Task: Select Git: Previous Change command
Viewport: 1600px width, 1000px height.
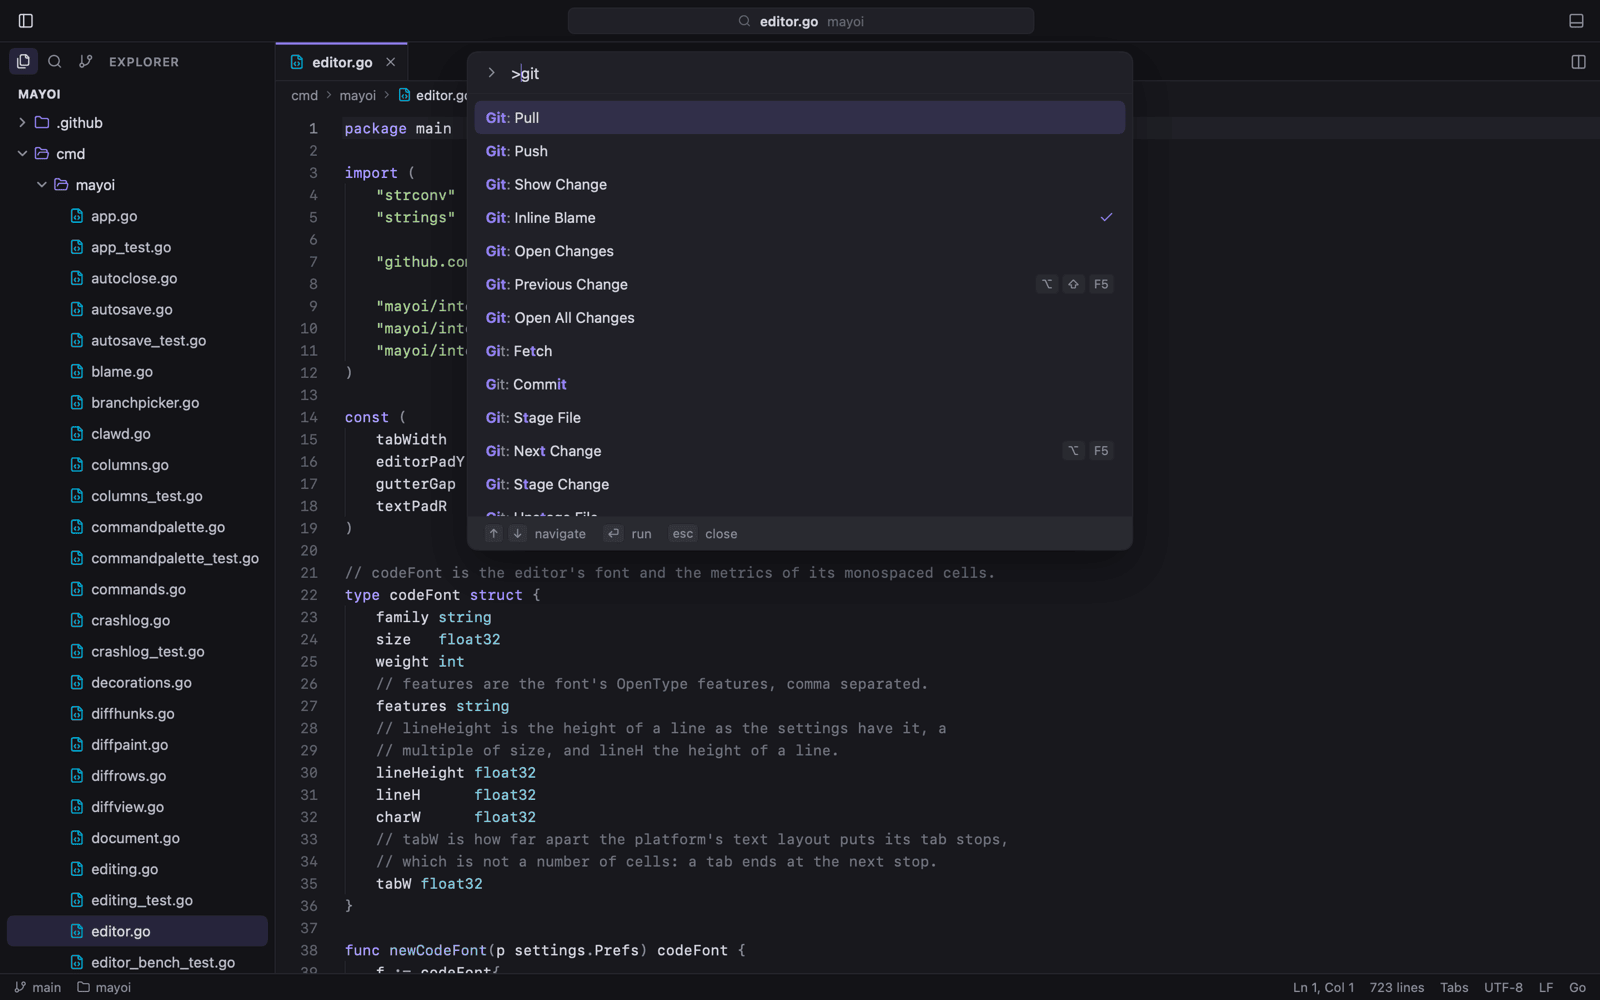Action: coord(799,285)
